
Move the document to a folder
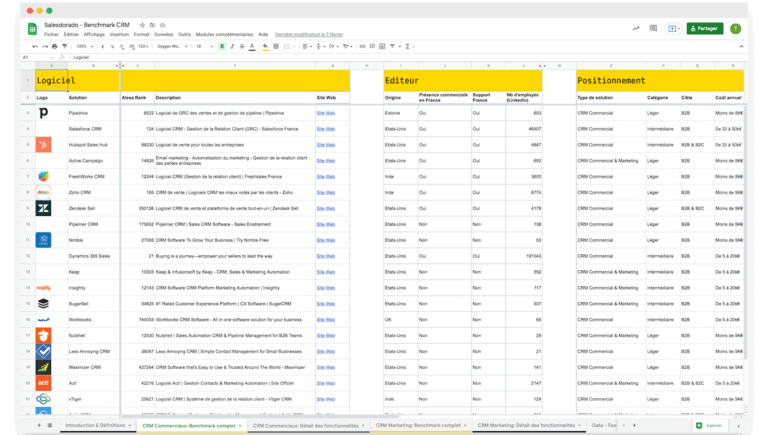[x=152, y=25]
